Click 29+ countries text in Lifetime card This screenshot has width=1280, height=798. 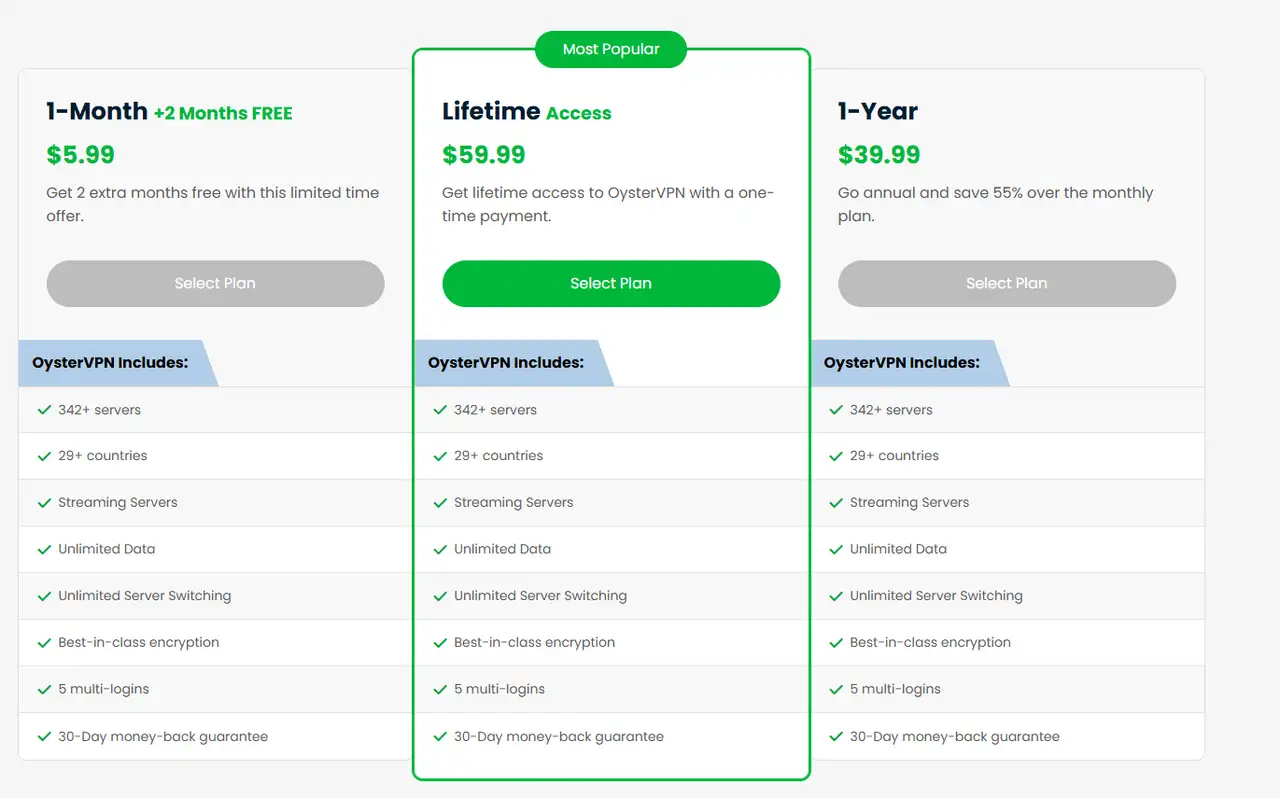click(498, 456)
